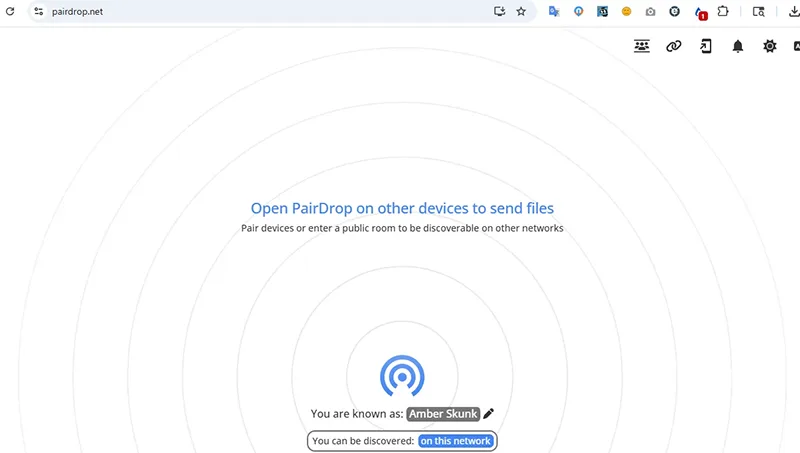The height and width of the screenshot is (453, 800).
Task: Bookmark this page with the star
Action: pyautogui.click(x=521, y=11)
